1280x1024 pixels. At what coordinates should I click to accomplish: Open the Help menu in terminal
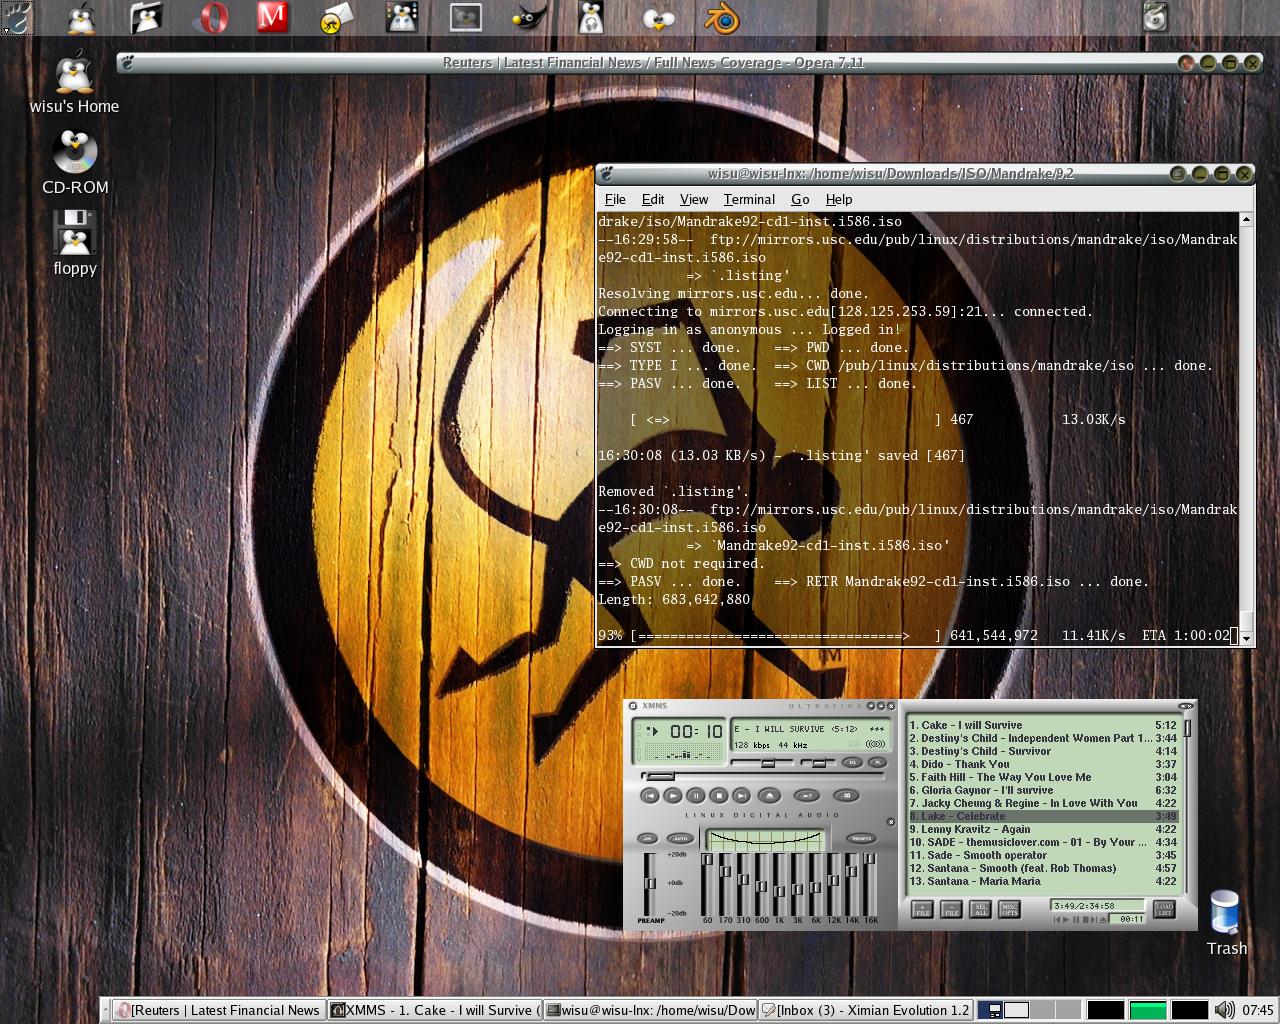click(839, 199)
